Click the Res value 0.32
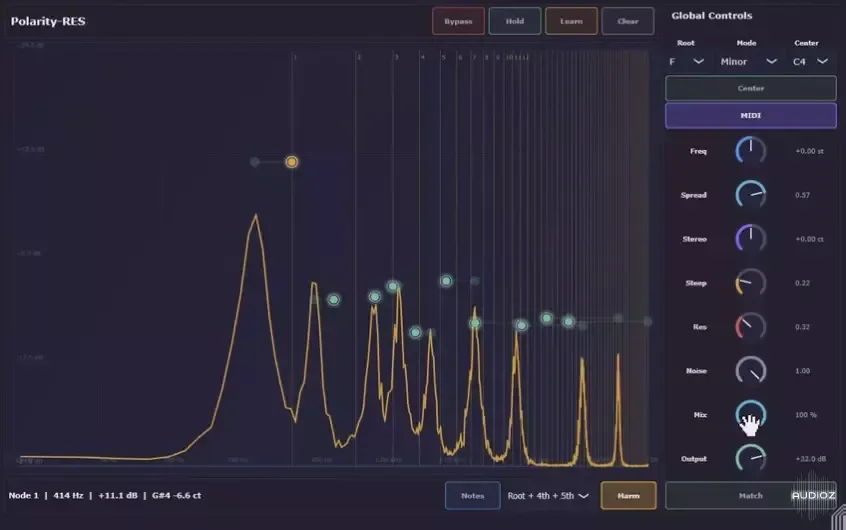 click(802, 327)
